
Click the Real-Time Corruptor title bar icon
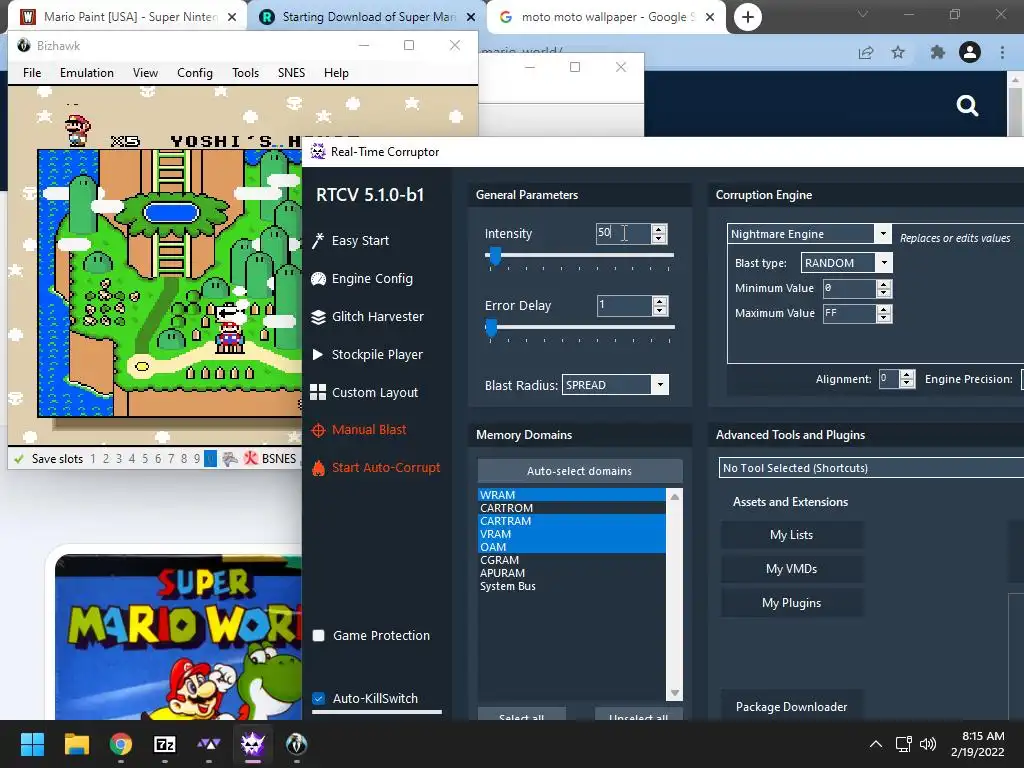(x=318, y=152)
